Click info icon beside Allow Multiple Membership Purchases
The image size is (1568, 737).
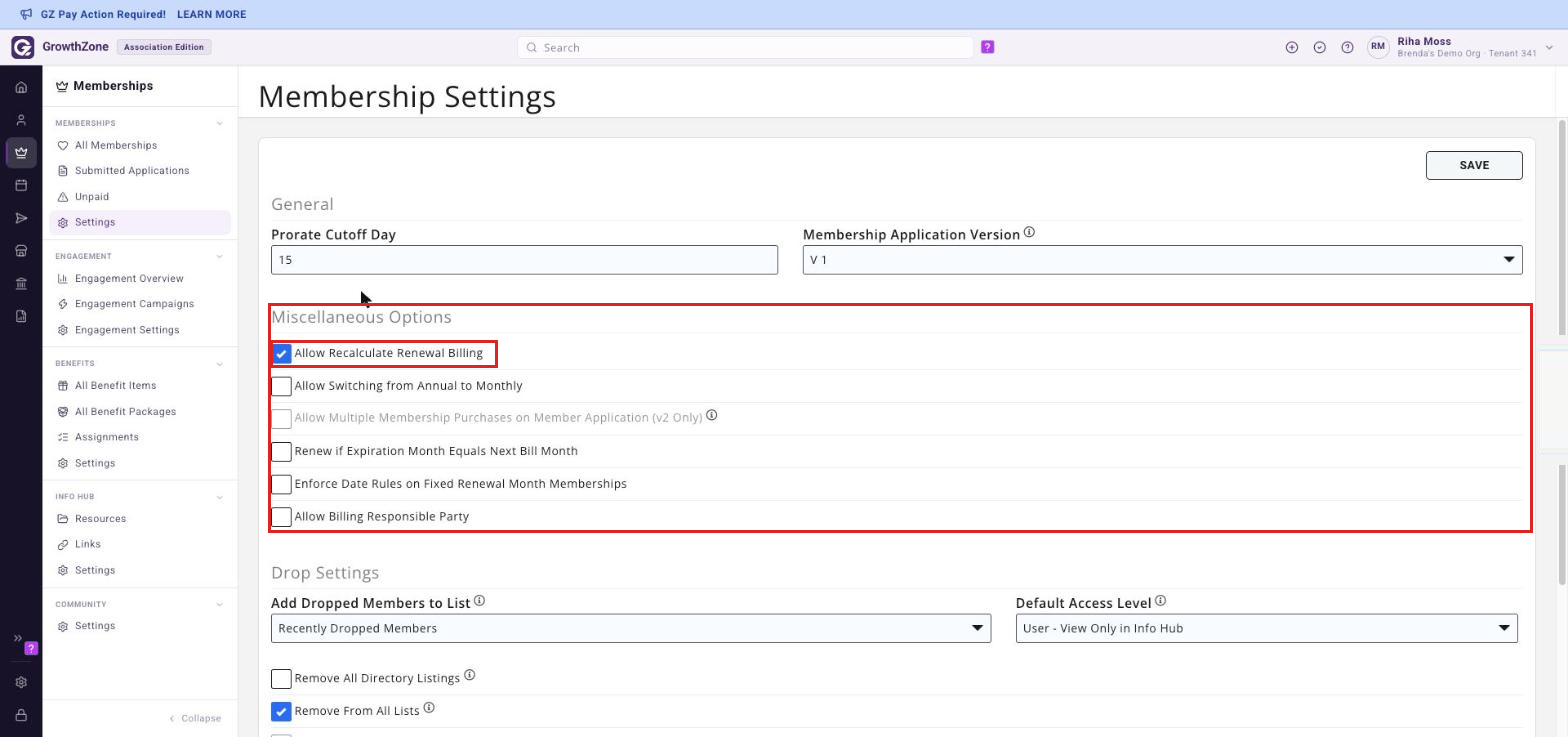pos(711,415)
